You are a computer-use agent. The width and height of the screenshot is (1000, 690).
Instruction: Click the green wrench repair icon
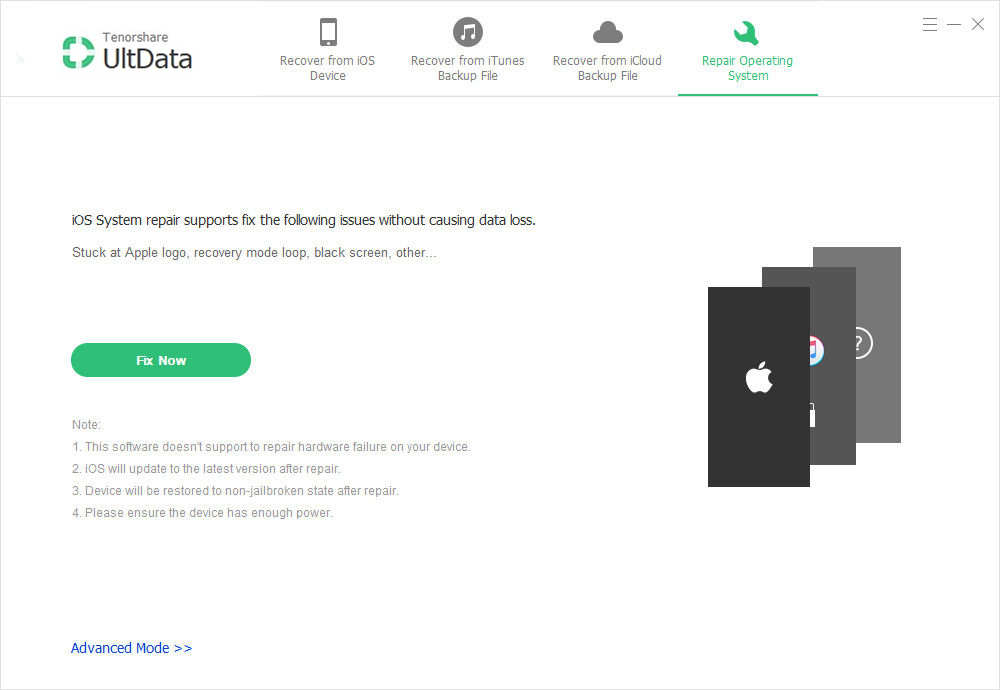click(x=746, y=33)
